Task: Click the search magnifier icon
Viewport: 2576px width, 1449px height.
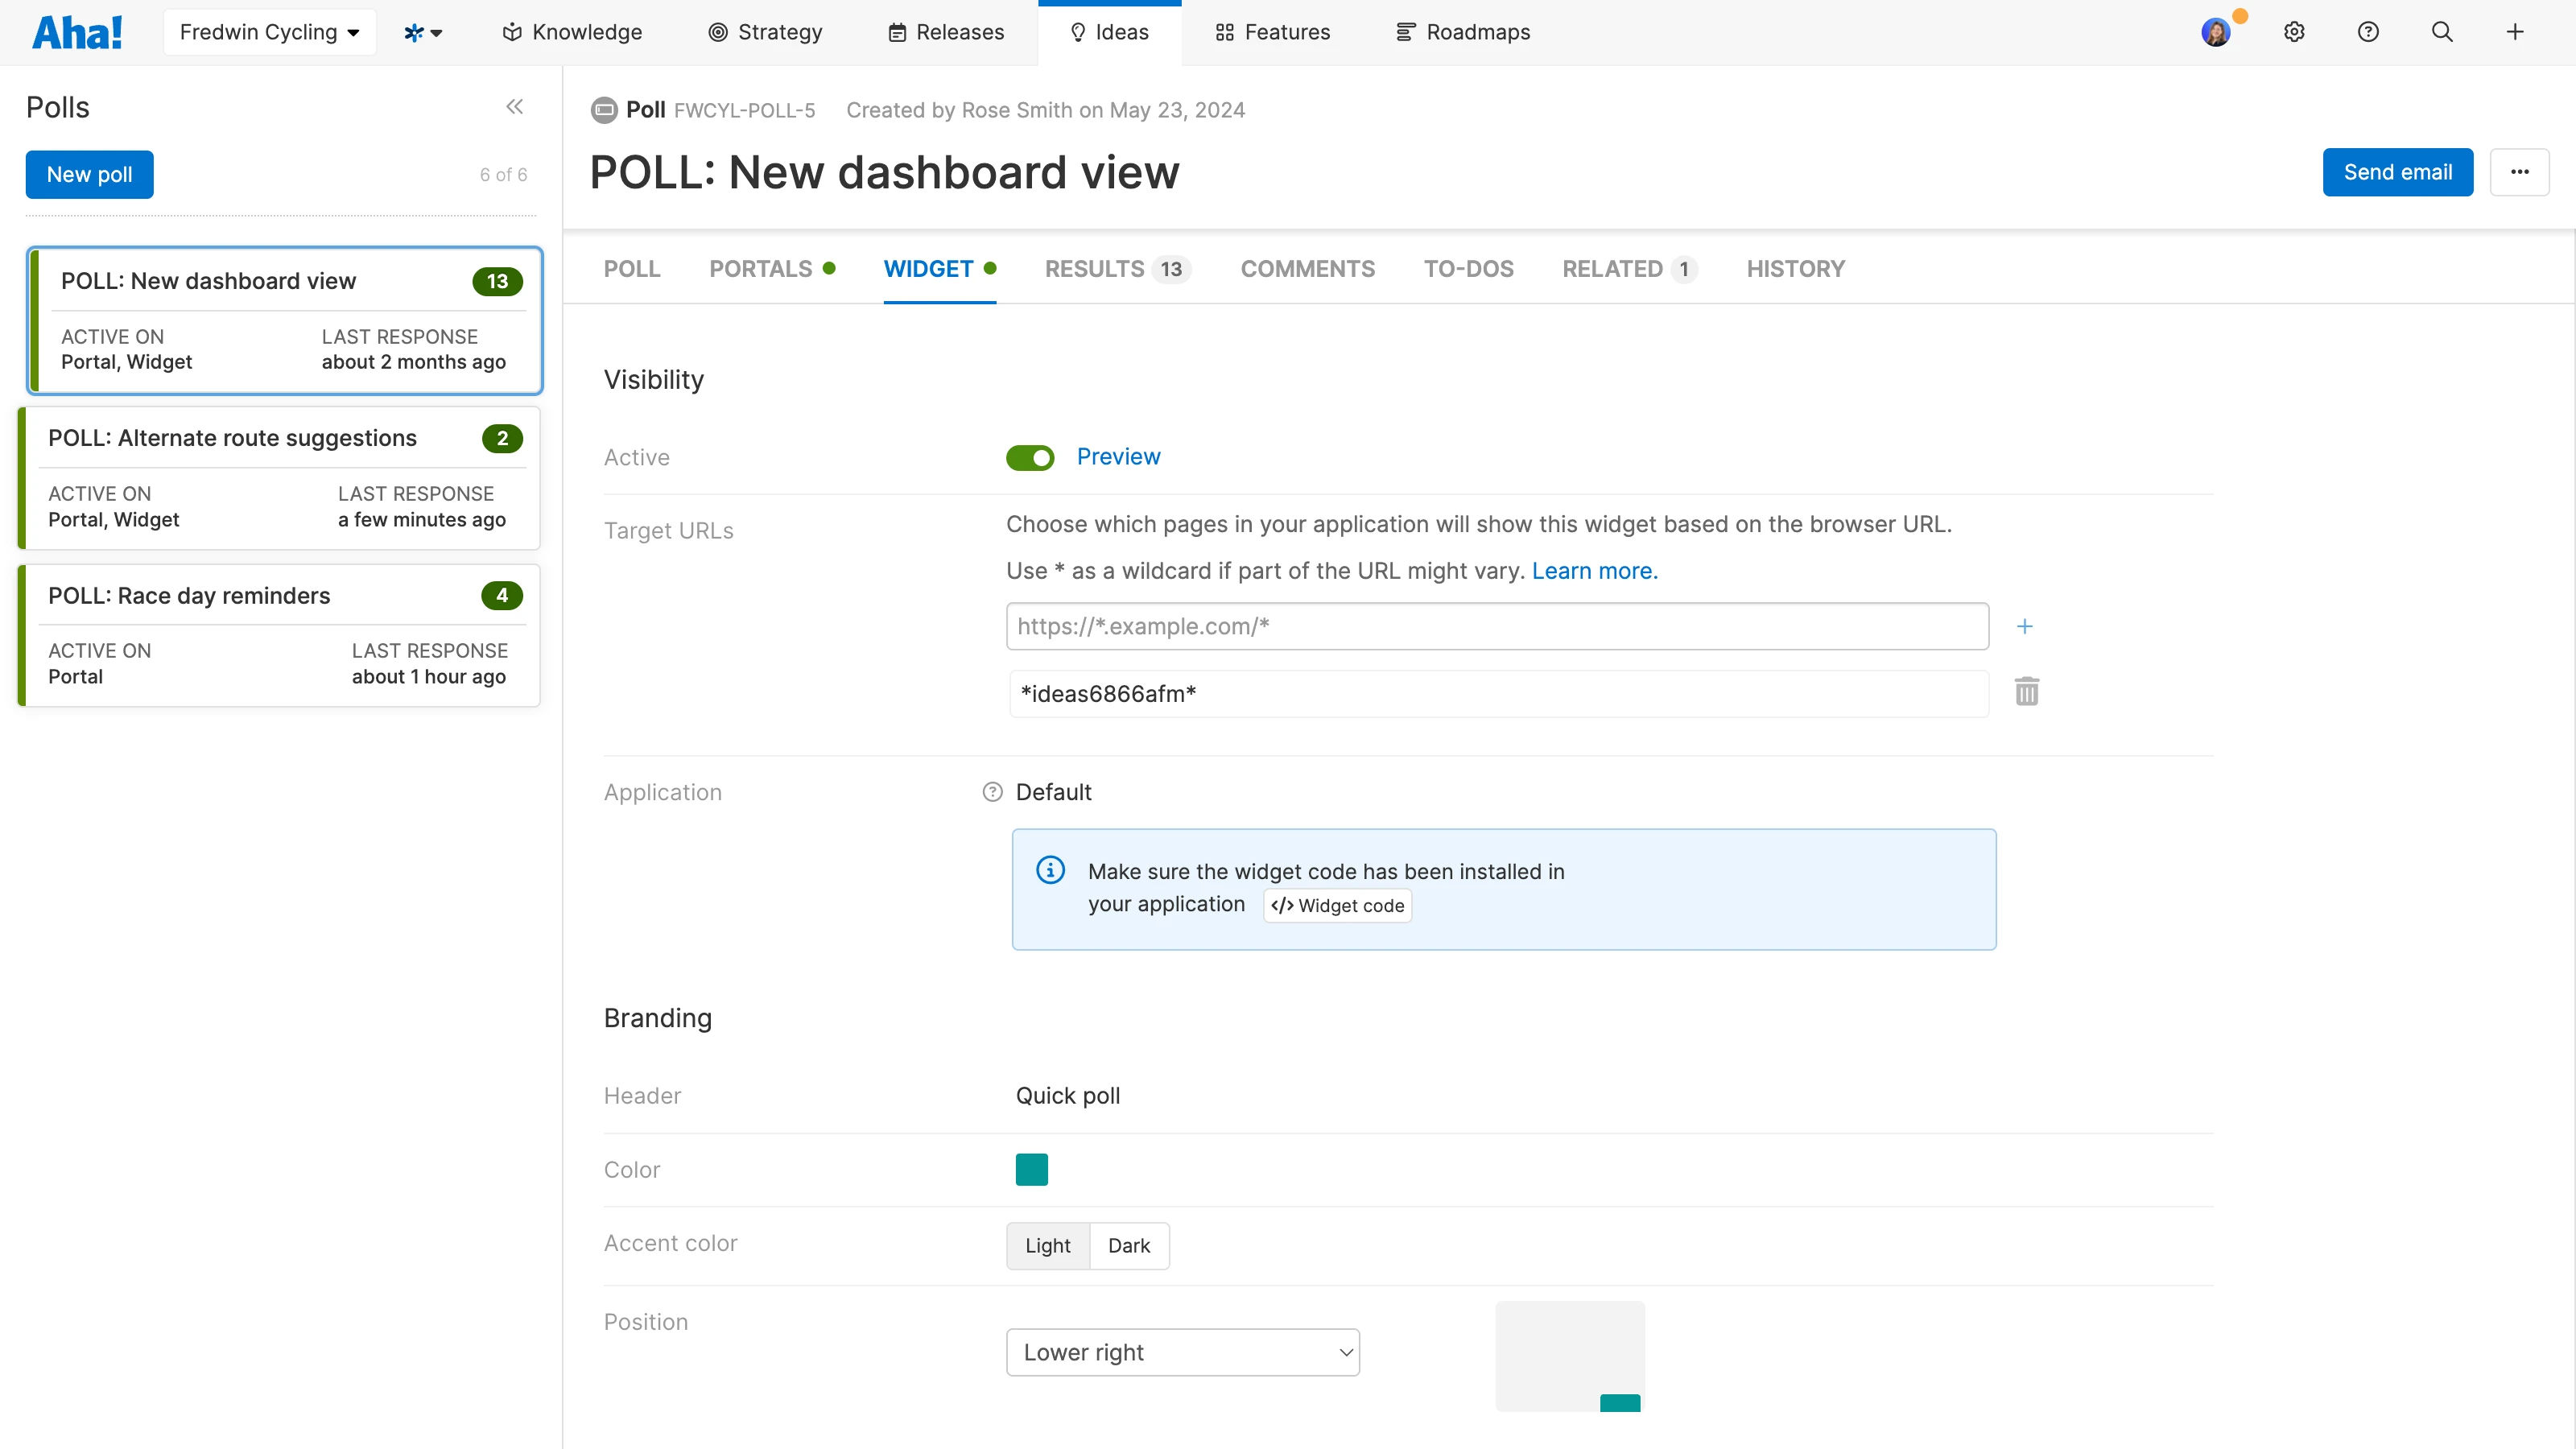Action: click(x=2441, y=32)
